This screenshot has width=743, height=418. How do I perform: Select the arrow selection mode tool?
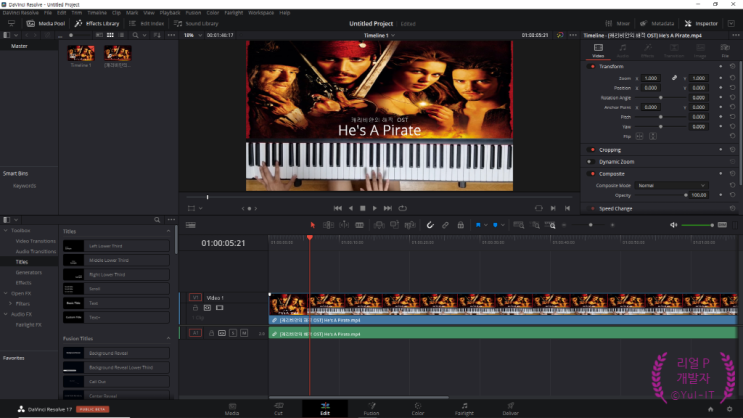(312, 225)
